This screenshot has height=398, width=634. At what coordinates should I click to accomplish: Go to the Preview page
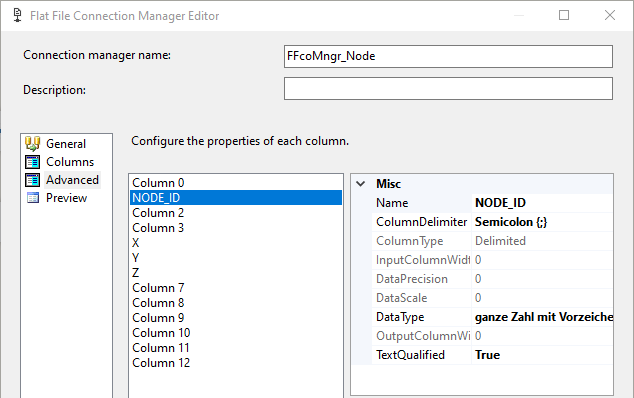[x=66, y=198]
